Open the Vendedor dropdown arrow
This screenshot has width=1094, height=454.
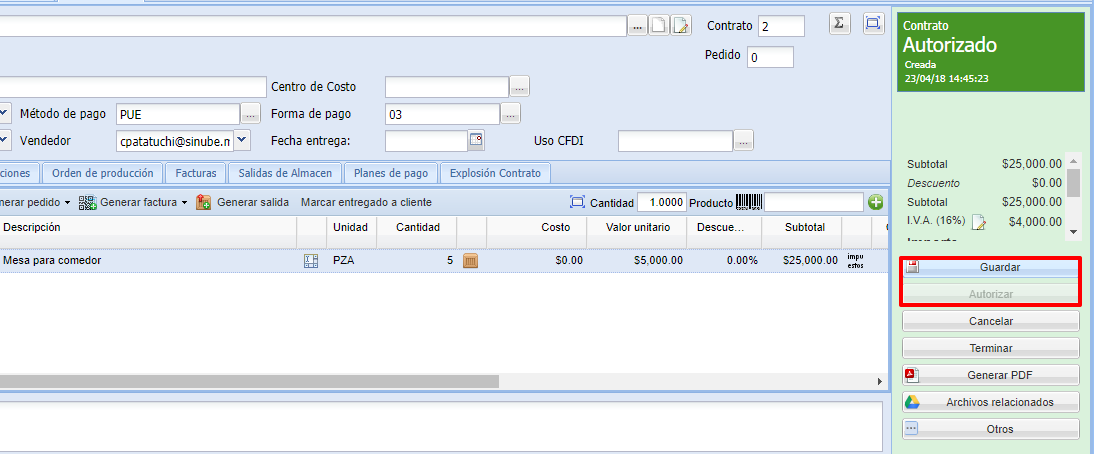pyautogui.click(x=242, y=140)
